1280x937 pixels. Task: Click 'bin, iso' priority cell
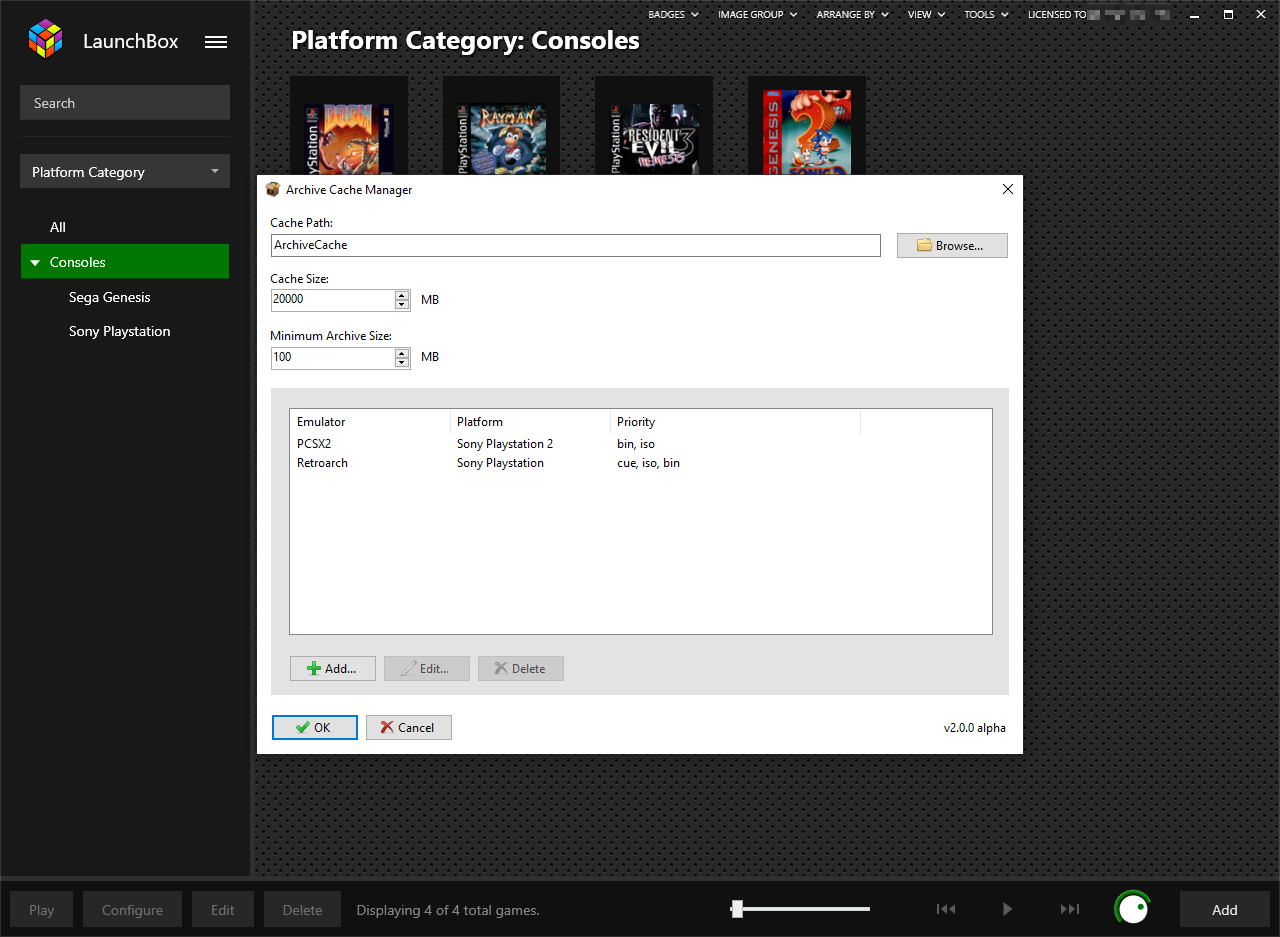pos(636,444)
